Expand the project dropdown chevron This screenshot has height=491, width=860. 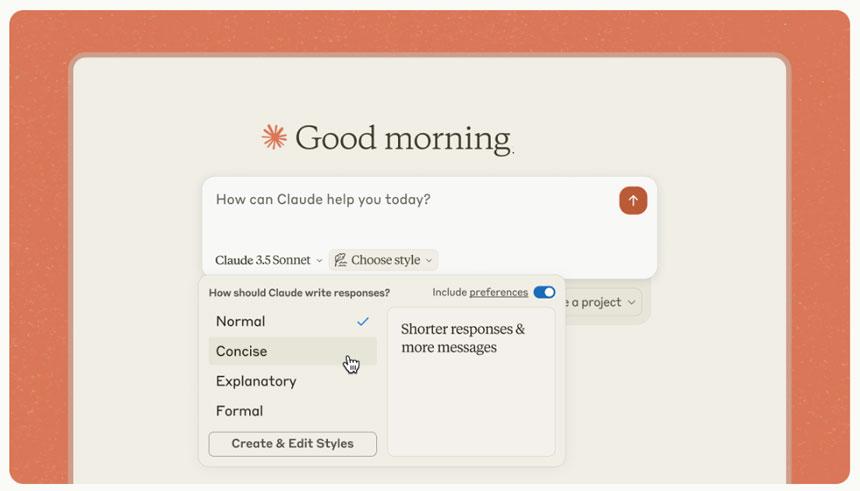[x=631, y=302]
